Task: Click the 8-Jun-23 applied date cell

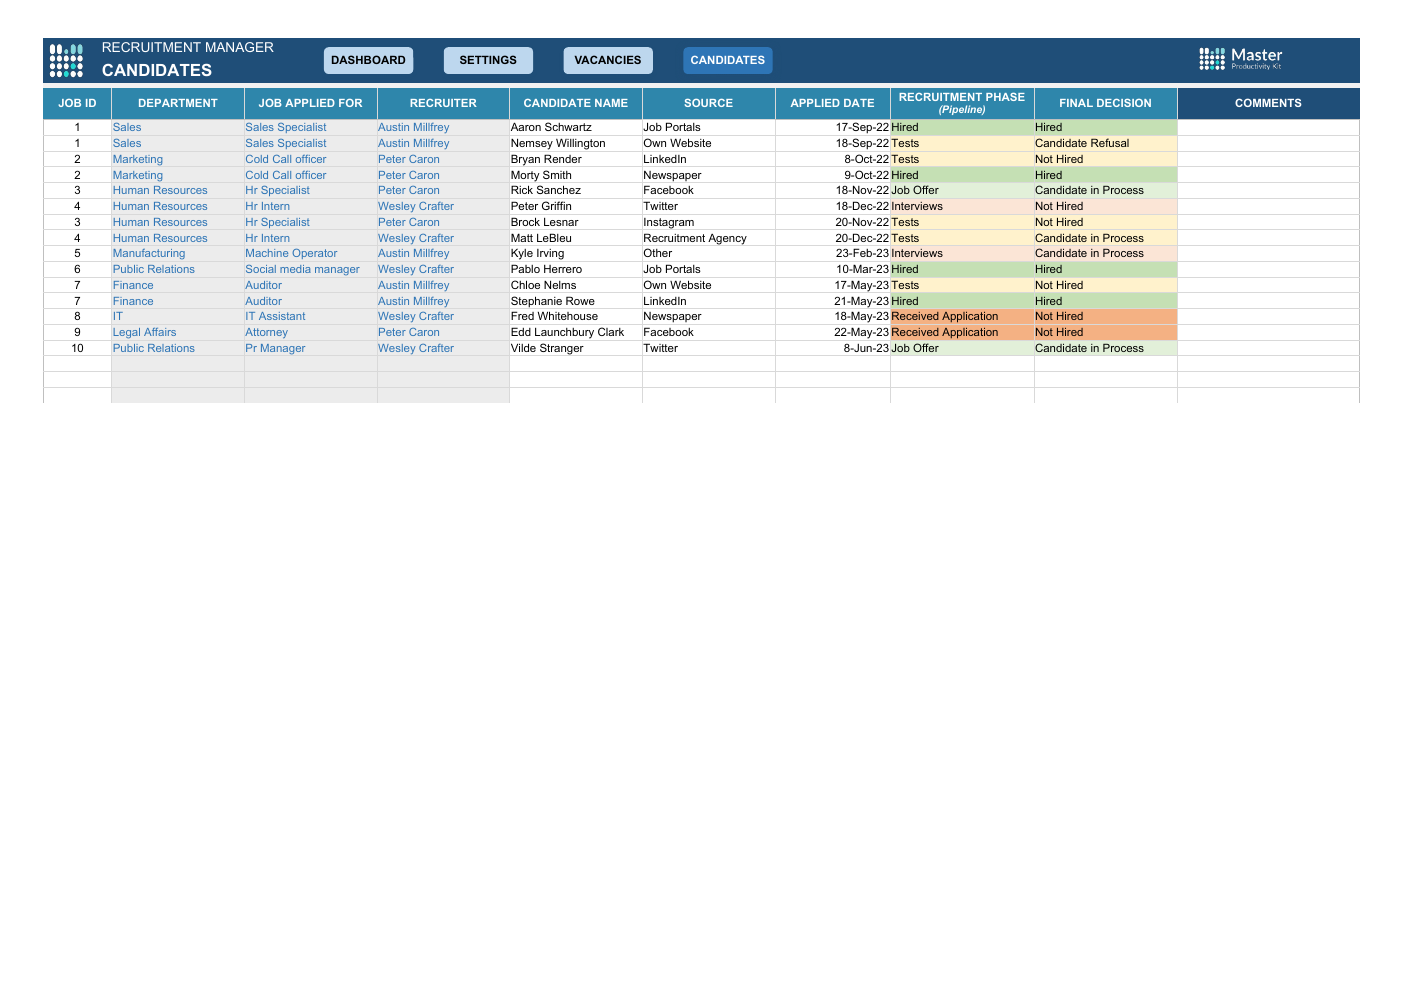Action: 833,348
